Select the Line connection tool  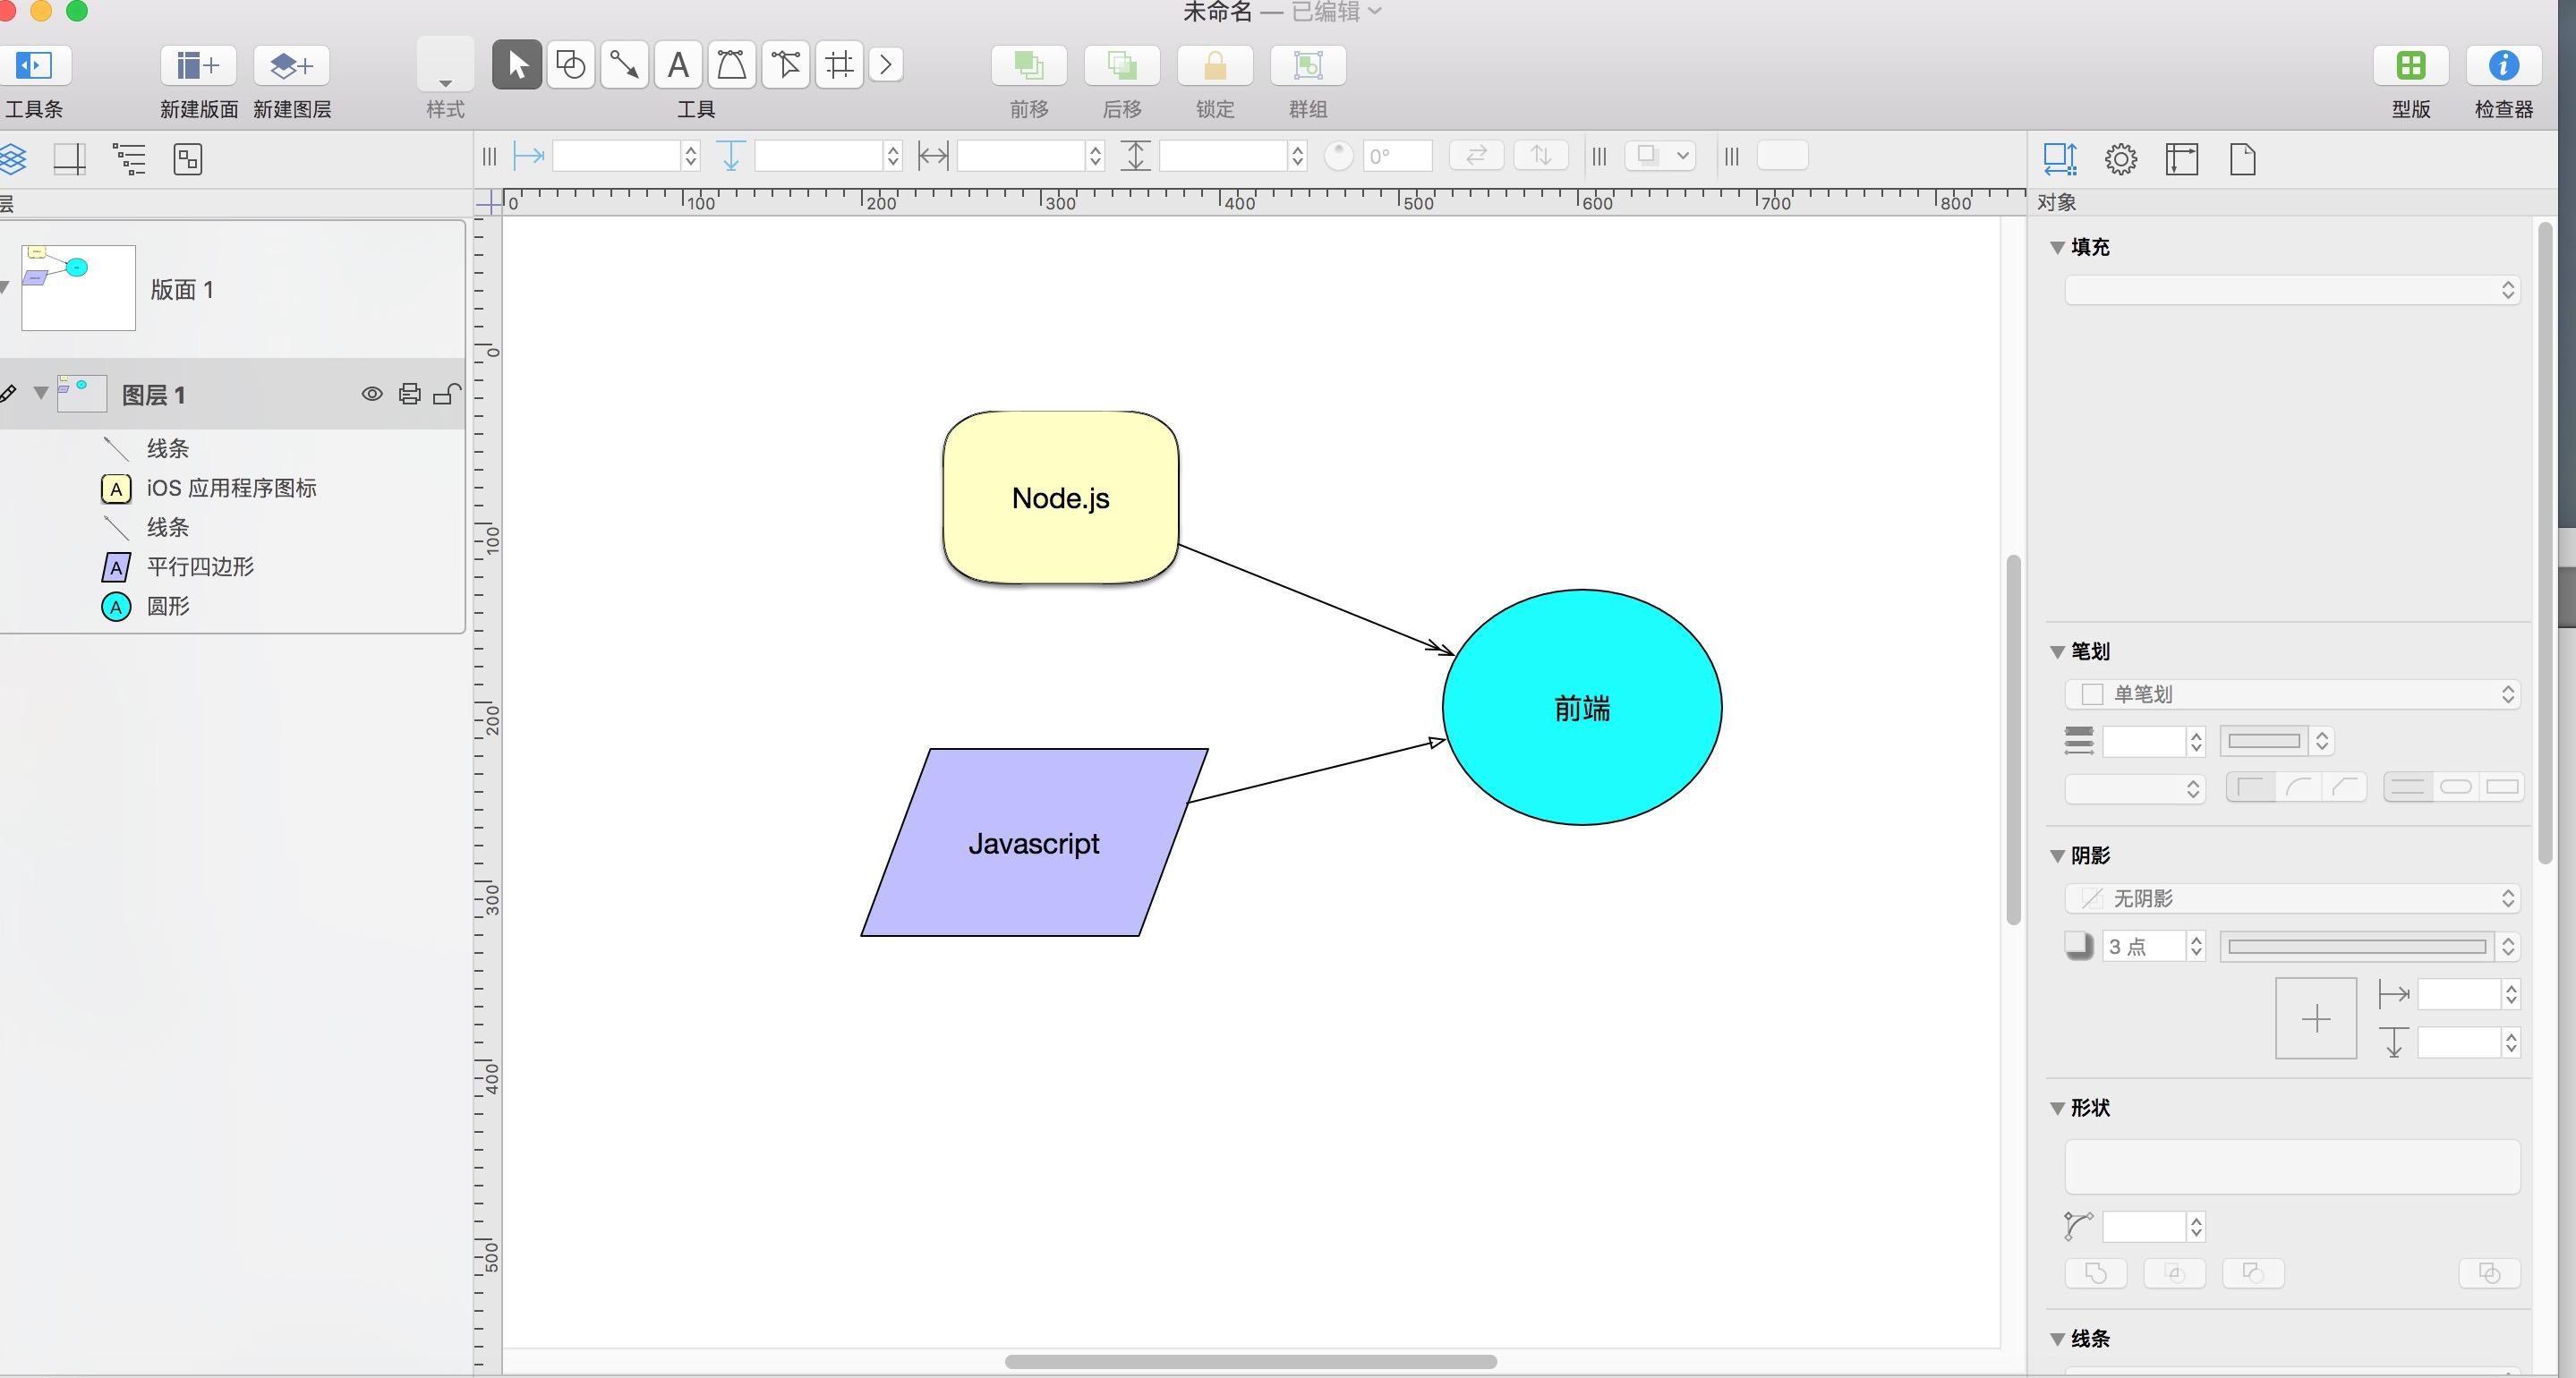click(x=624, y=64)
